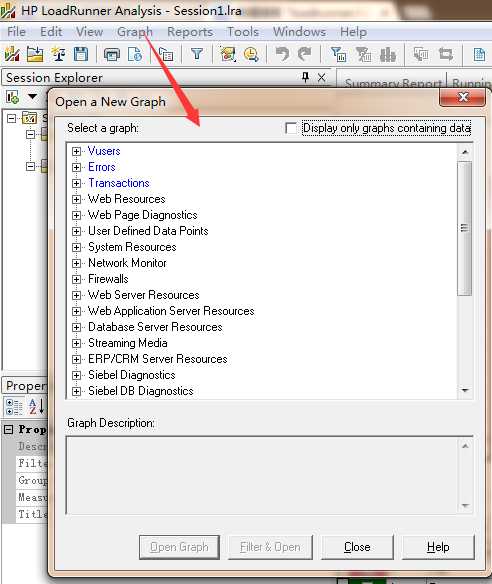Expand the Web Resources plus box
Image resolution: width=492 pixels, height=584 pixels.
coord(76,199)
